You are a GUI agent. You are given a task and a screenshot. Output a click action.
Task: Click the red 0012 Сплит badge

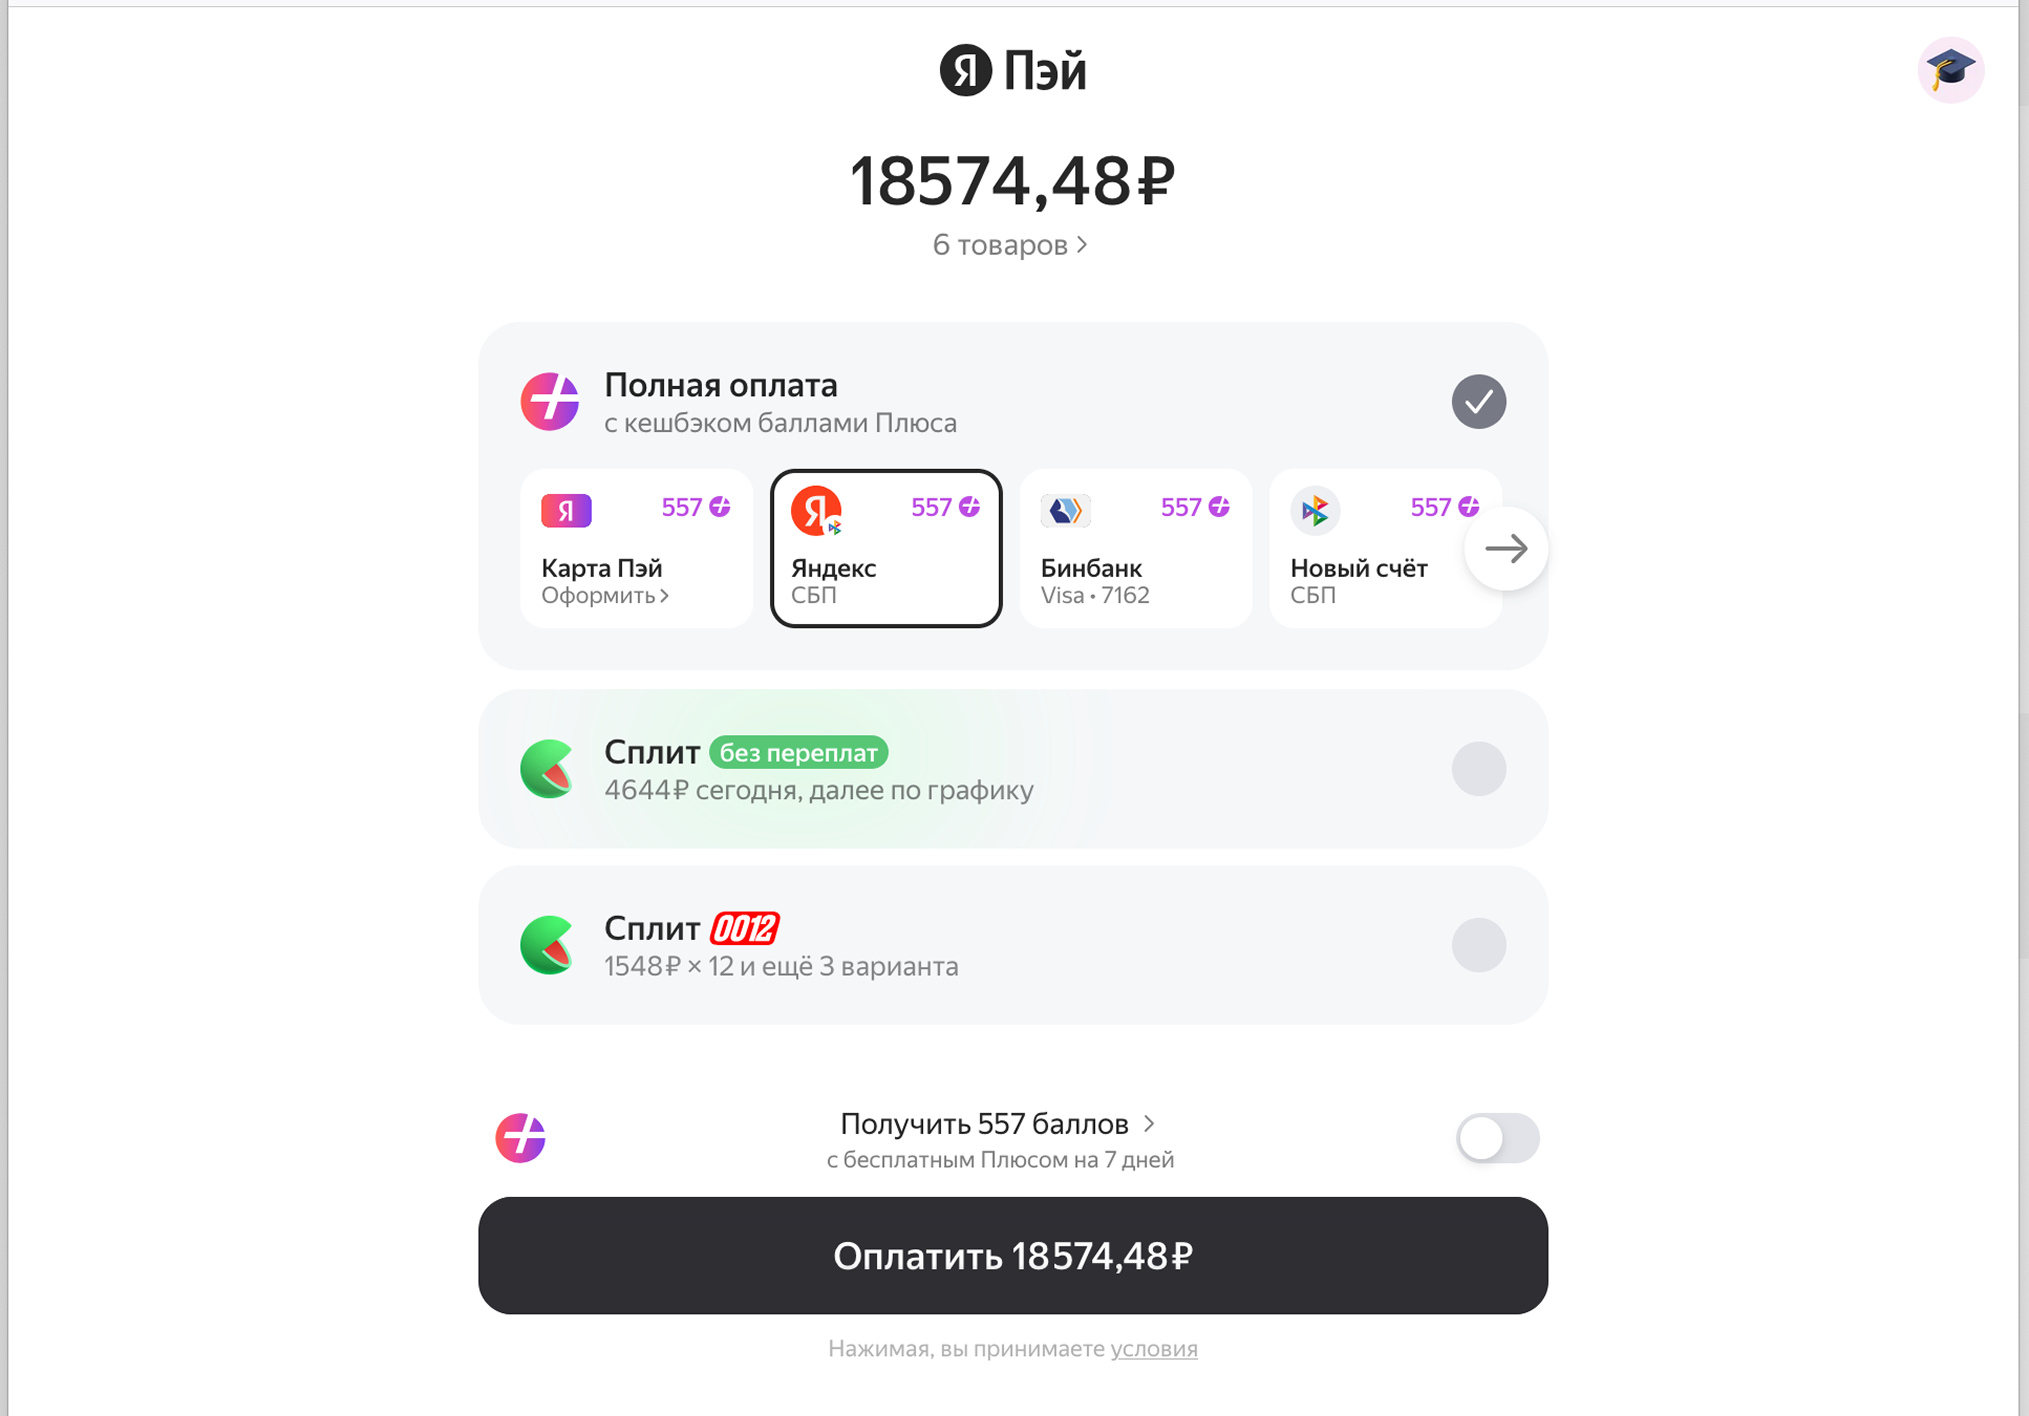tap(744, 929)
